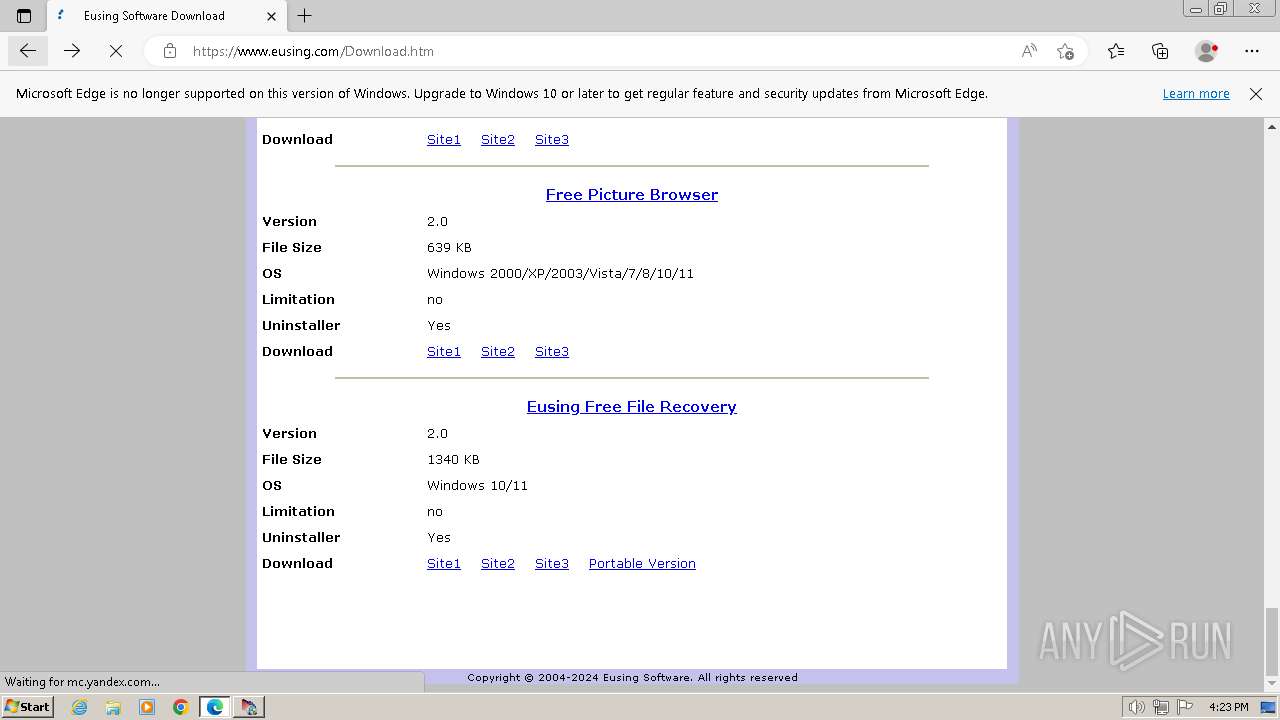Image resolution: width=1280 pixels, height=720 pixels.
Task: View site information via lock icon
Action: (x=170, y=51)
